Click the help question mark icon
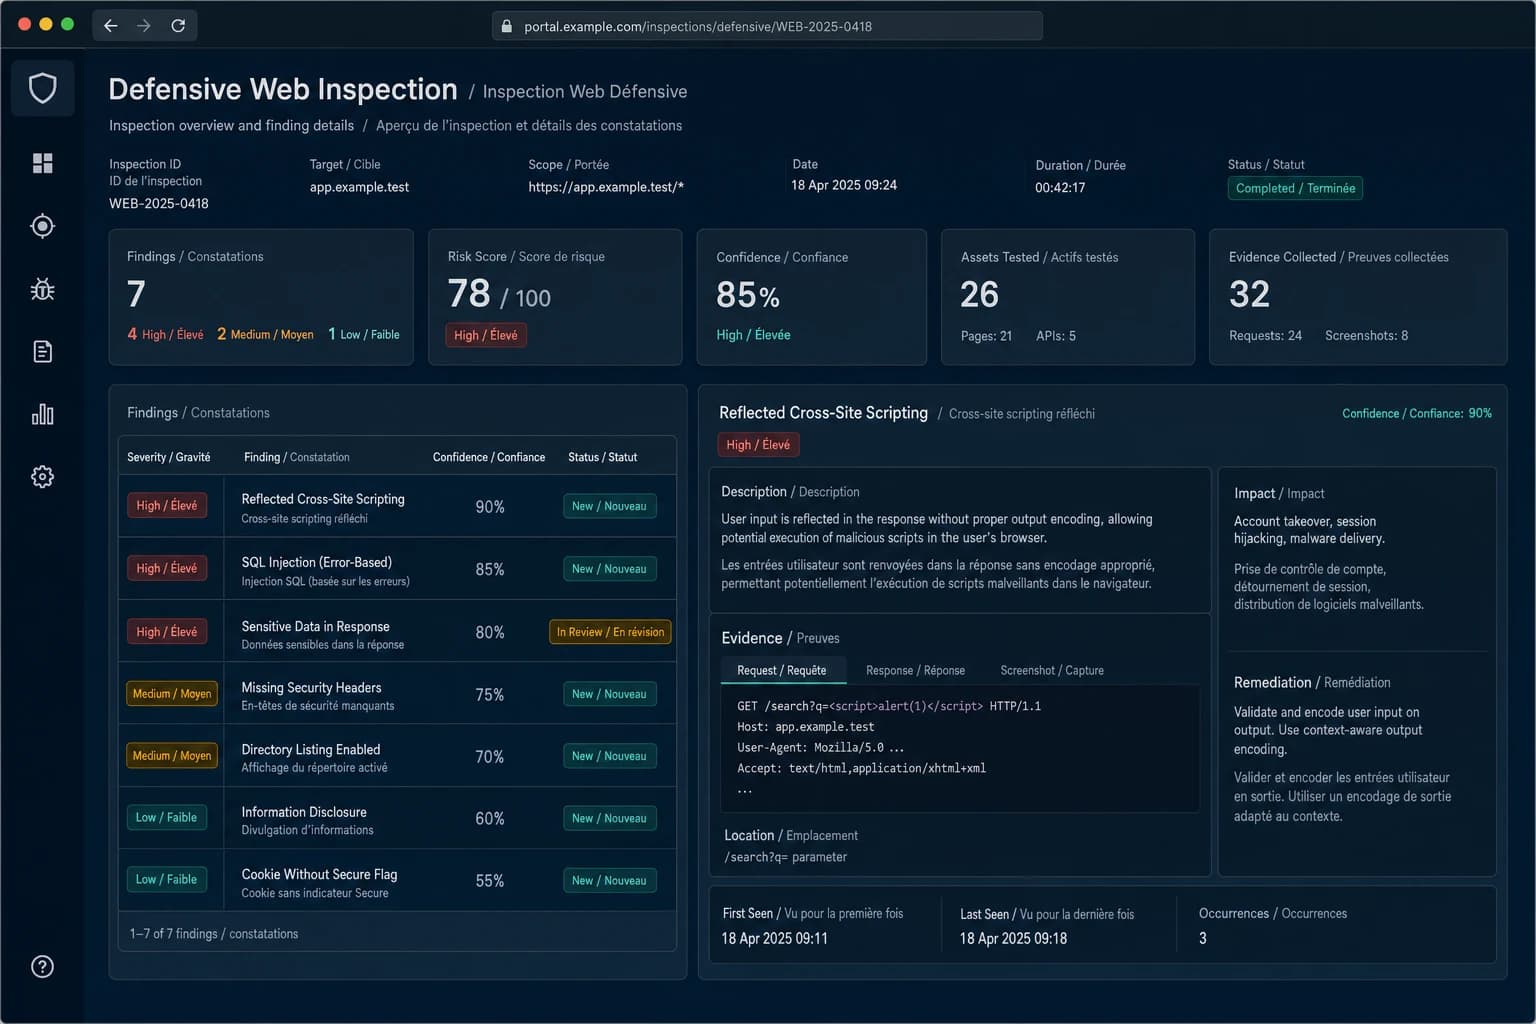The image size is (1536, 1024). point(42,966)
